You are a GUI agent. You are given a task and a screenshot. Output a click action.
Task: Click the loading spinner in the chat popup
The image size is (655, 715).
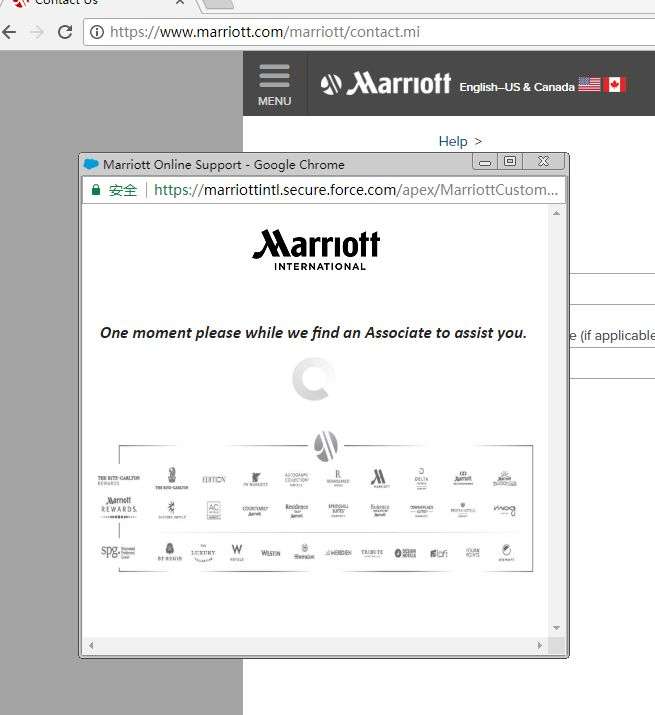[x=313, y=378]
